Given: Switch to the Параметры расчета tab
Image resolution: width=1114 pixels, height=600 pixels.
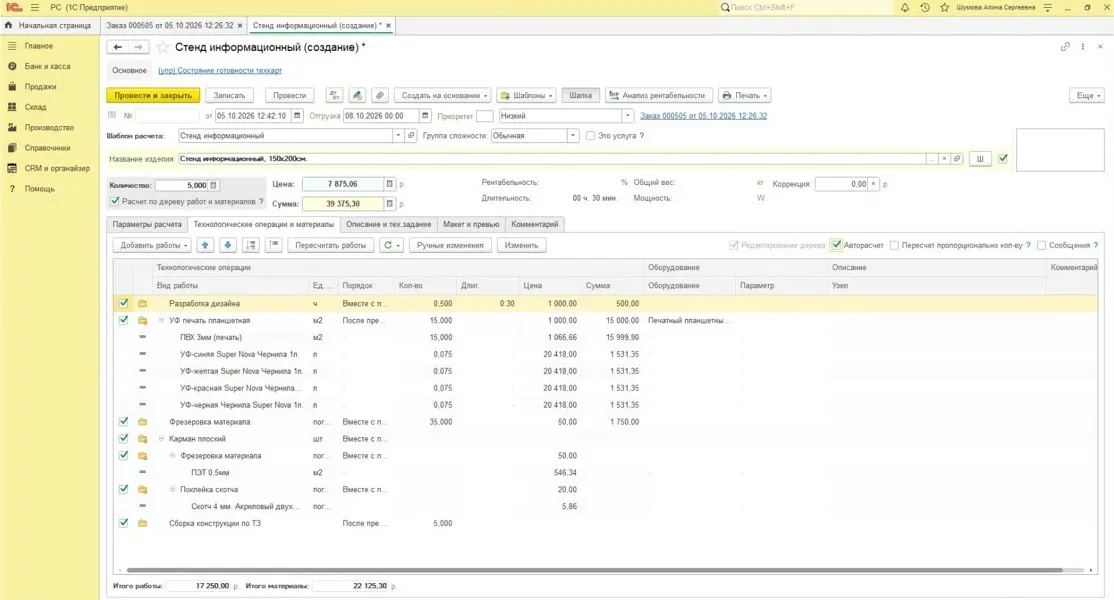Looking at the screenshot, I should [x=147, y=224].
